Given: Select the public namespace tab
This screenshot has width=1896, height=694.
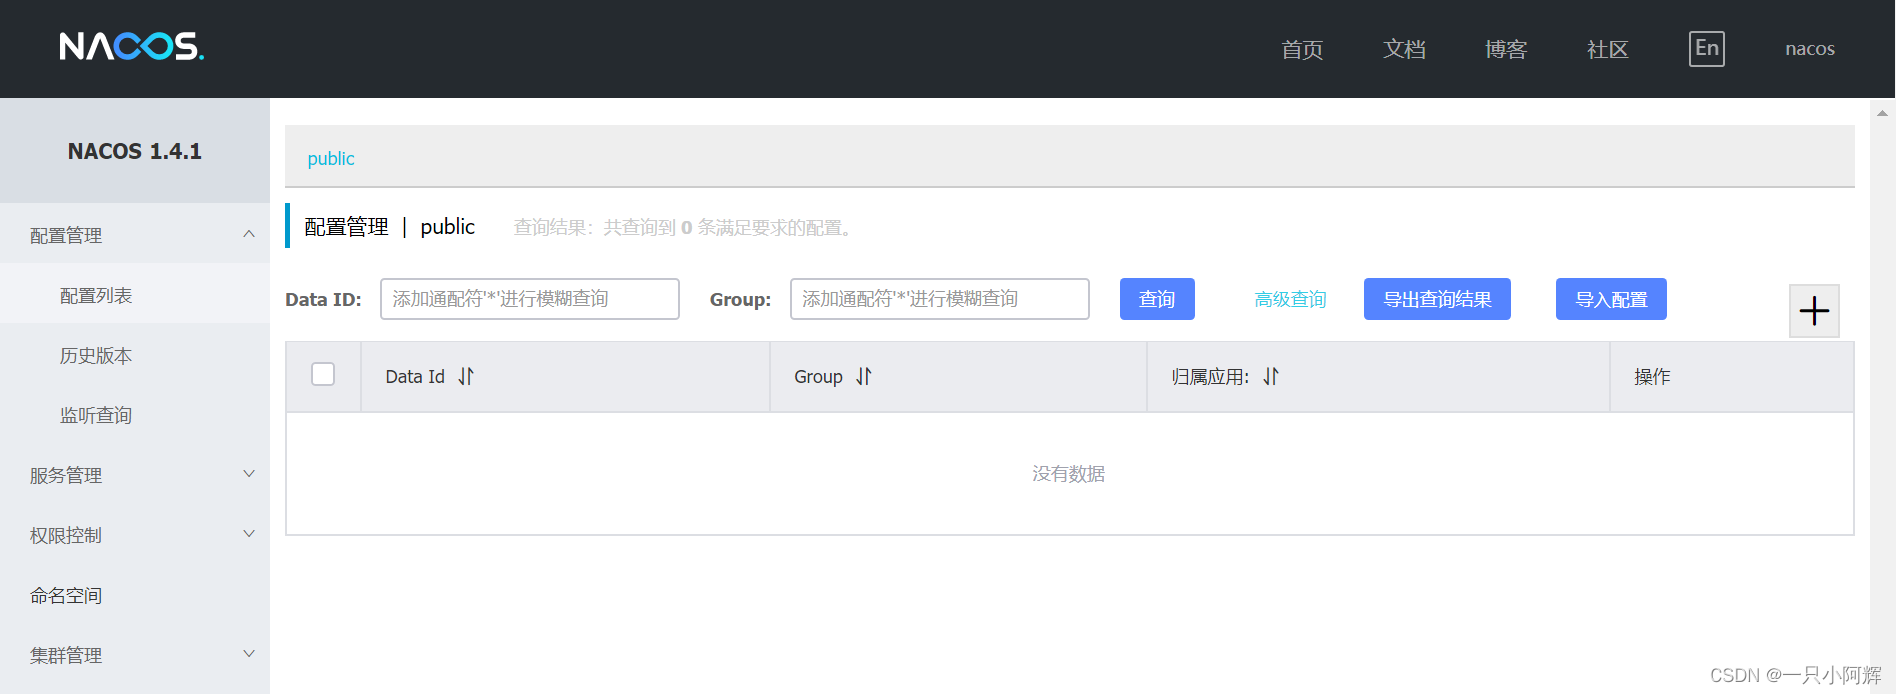Looking at the screenshot, I should (x=331, y=159).
